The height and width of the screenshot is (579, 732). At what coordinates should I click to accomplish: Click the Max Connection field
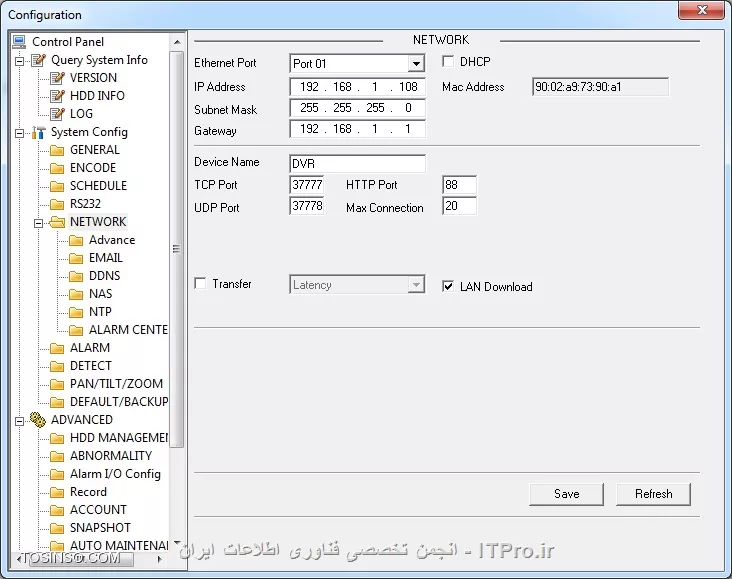(x=459, y=206)
